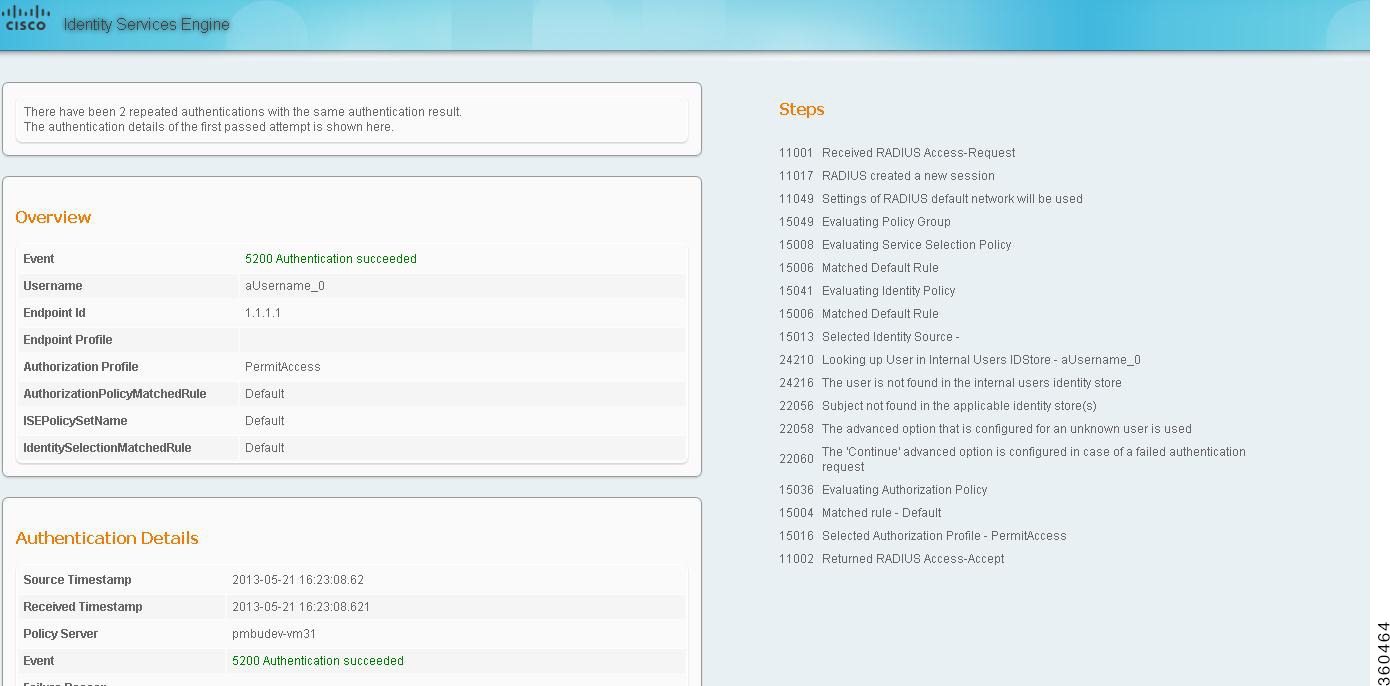Image resolution: width=1390 pixels, height=686 pixels.
Task: Select the Default value for ISEPolicySetName
Action: pyautogui.click(x=265, y=421)
